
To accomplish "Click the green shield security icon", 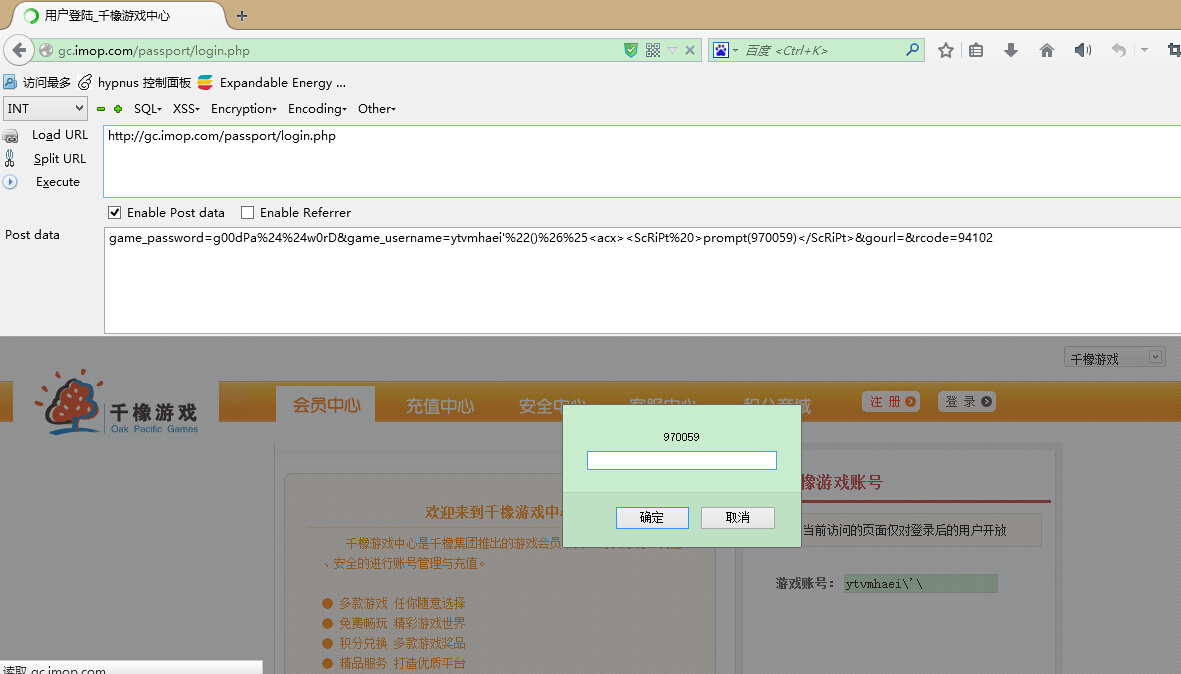I will pos(631,50).
